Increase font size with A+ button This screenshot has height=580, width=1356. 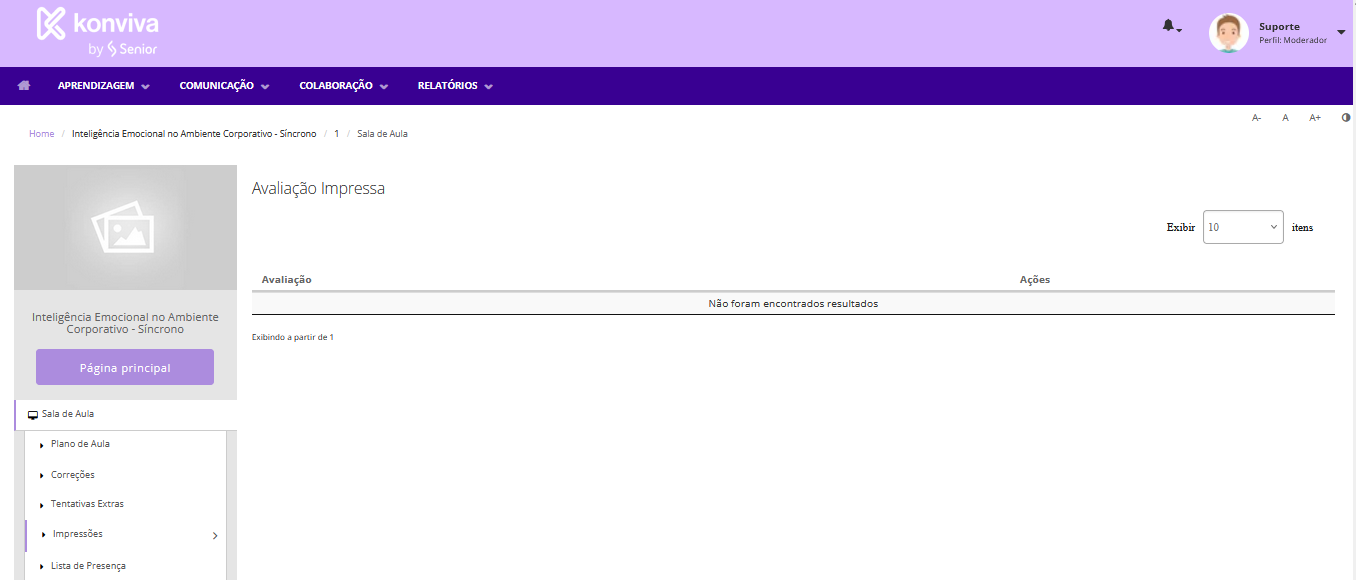1315,118
